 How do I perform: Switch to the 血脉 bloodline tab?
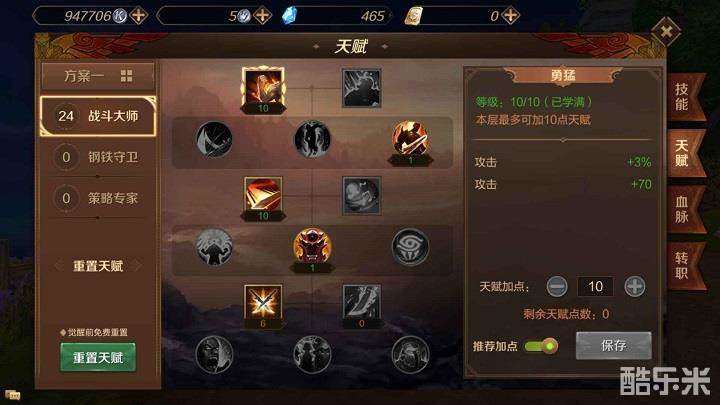tap(683, 209)
